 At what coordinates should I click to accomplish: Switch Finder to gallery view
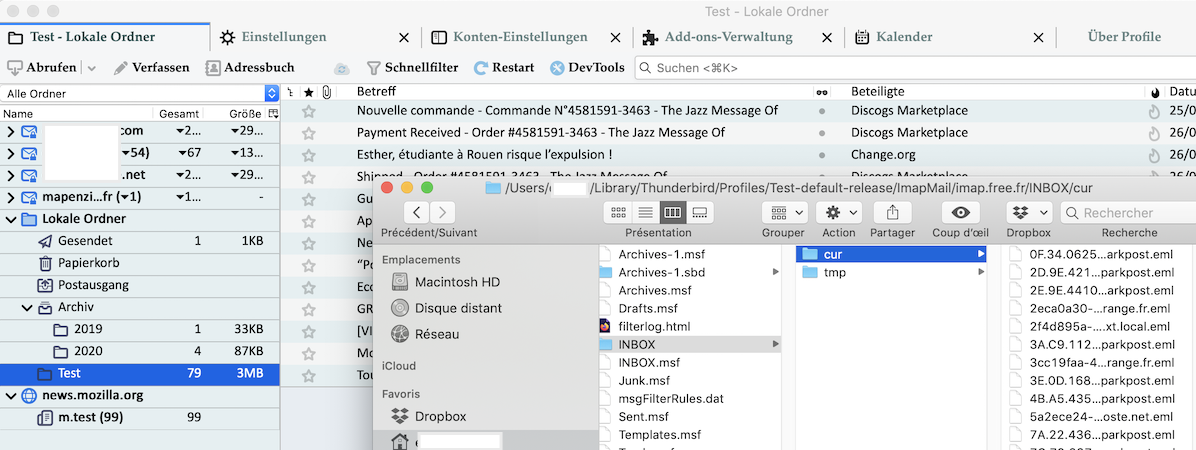699,212
